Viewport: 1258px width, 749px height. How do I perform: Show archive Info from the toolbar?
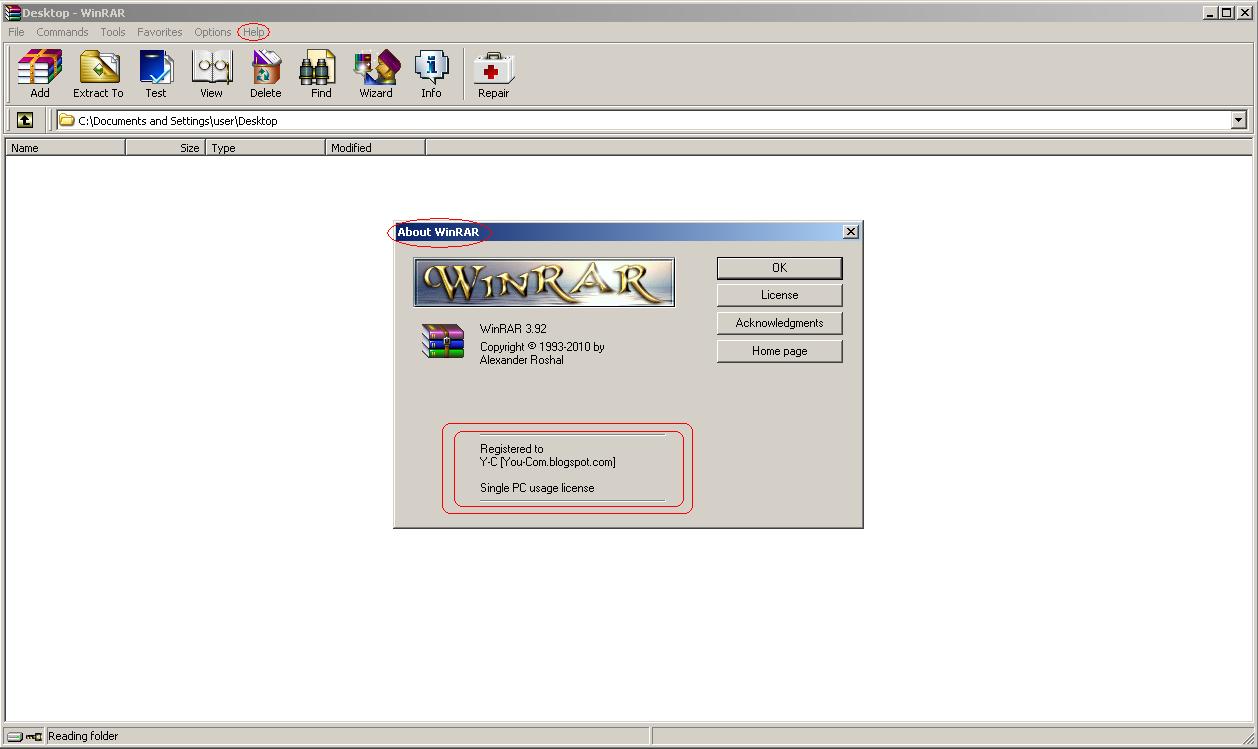pos(431,74)
